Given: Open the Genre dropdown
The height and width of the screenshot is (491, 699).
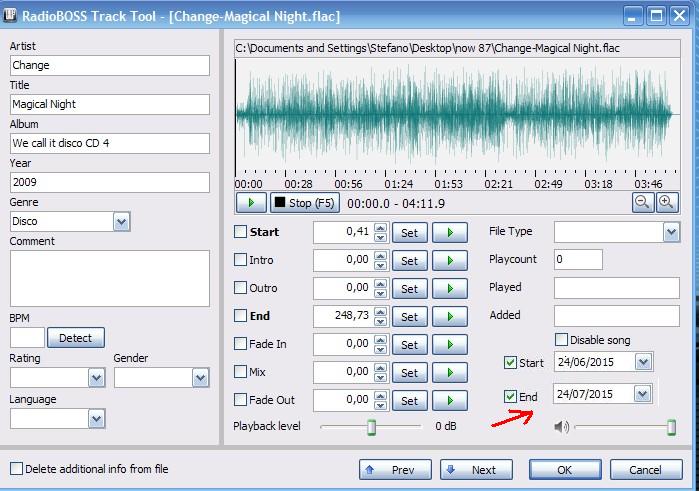Looking at the screenshot, I should point(121,222).
